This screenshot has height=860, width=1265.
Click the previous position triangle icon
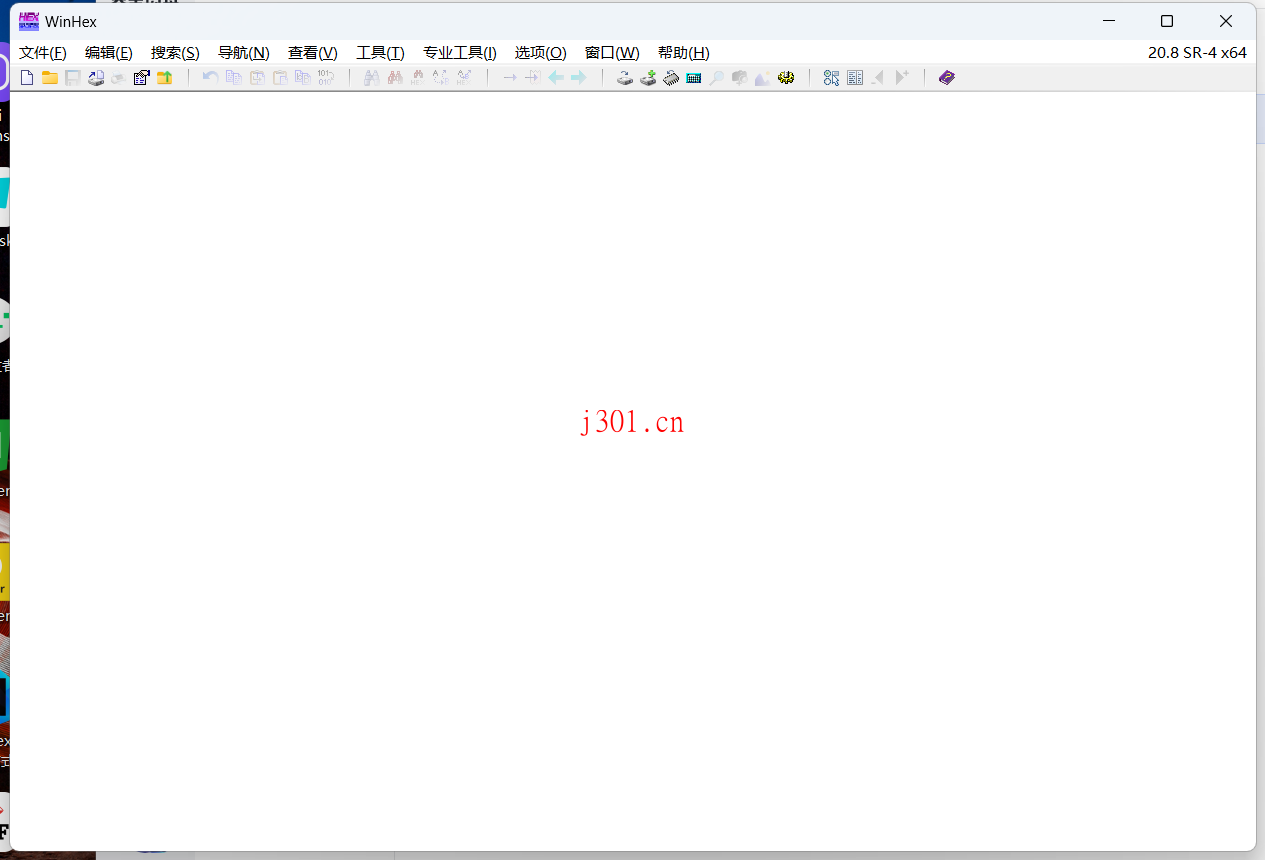point(878,78)
